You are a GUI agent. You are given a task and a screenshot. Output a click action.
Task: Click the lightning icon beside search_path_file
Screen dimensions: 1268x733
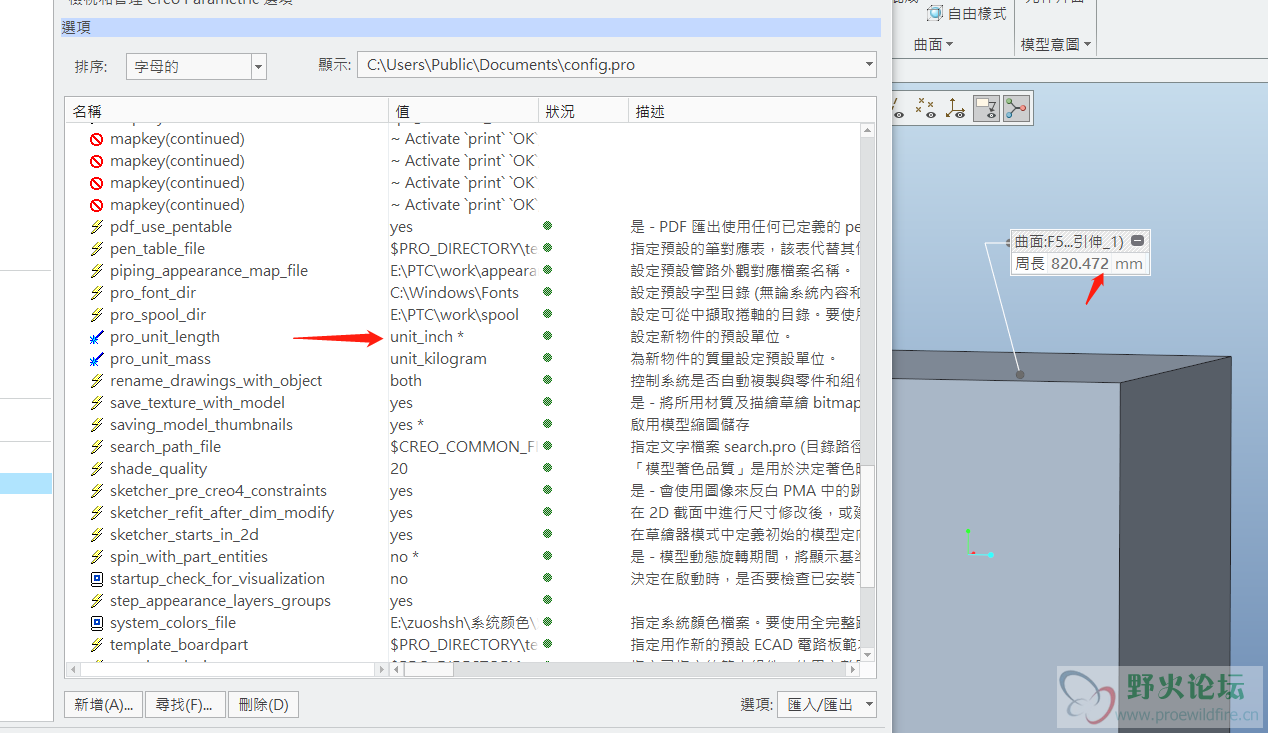tap(97, 447)
